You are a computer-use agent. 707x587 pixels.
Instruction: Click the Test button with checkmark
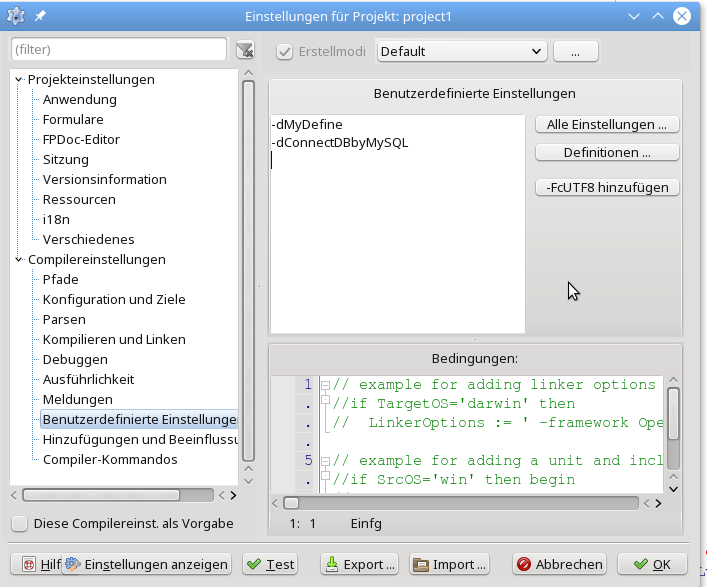tap(270, 564)
